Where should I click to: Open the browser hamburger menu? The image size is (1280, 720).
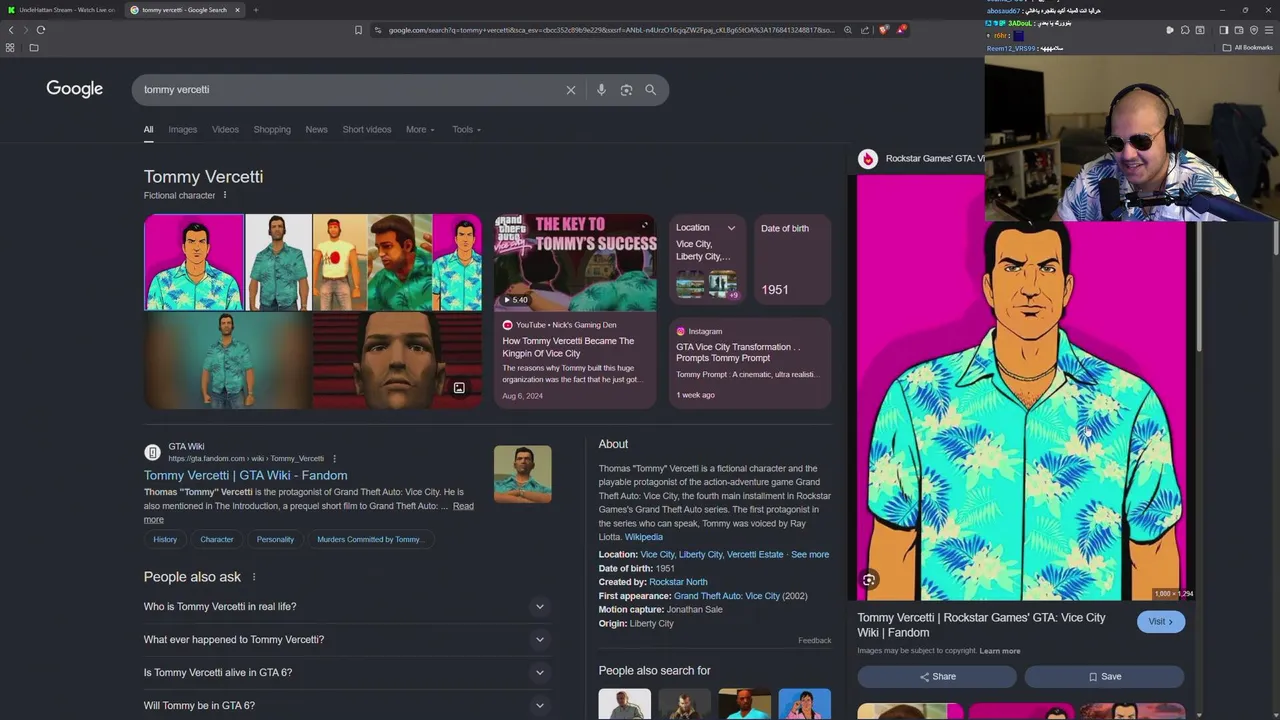tap(1269, 30)
